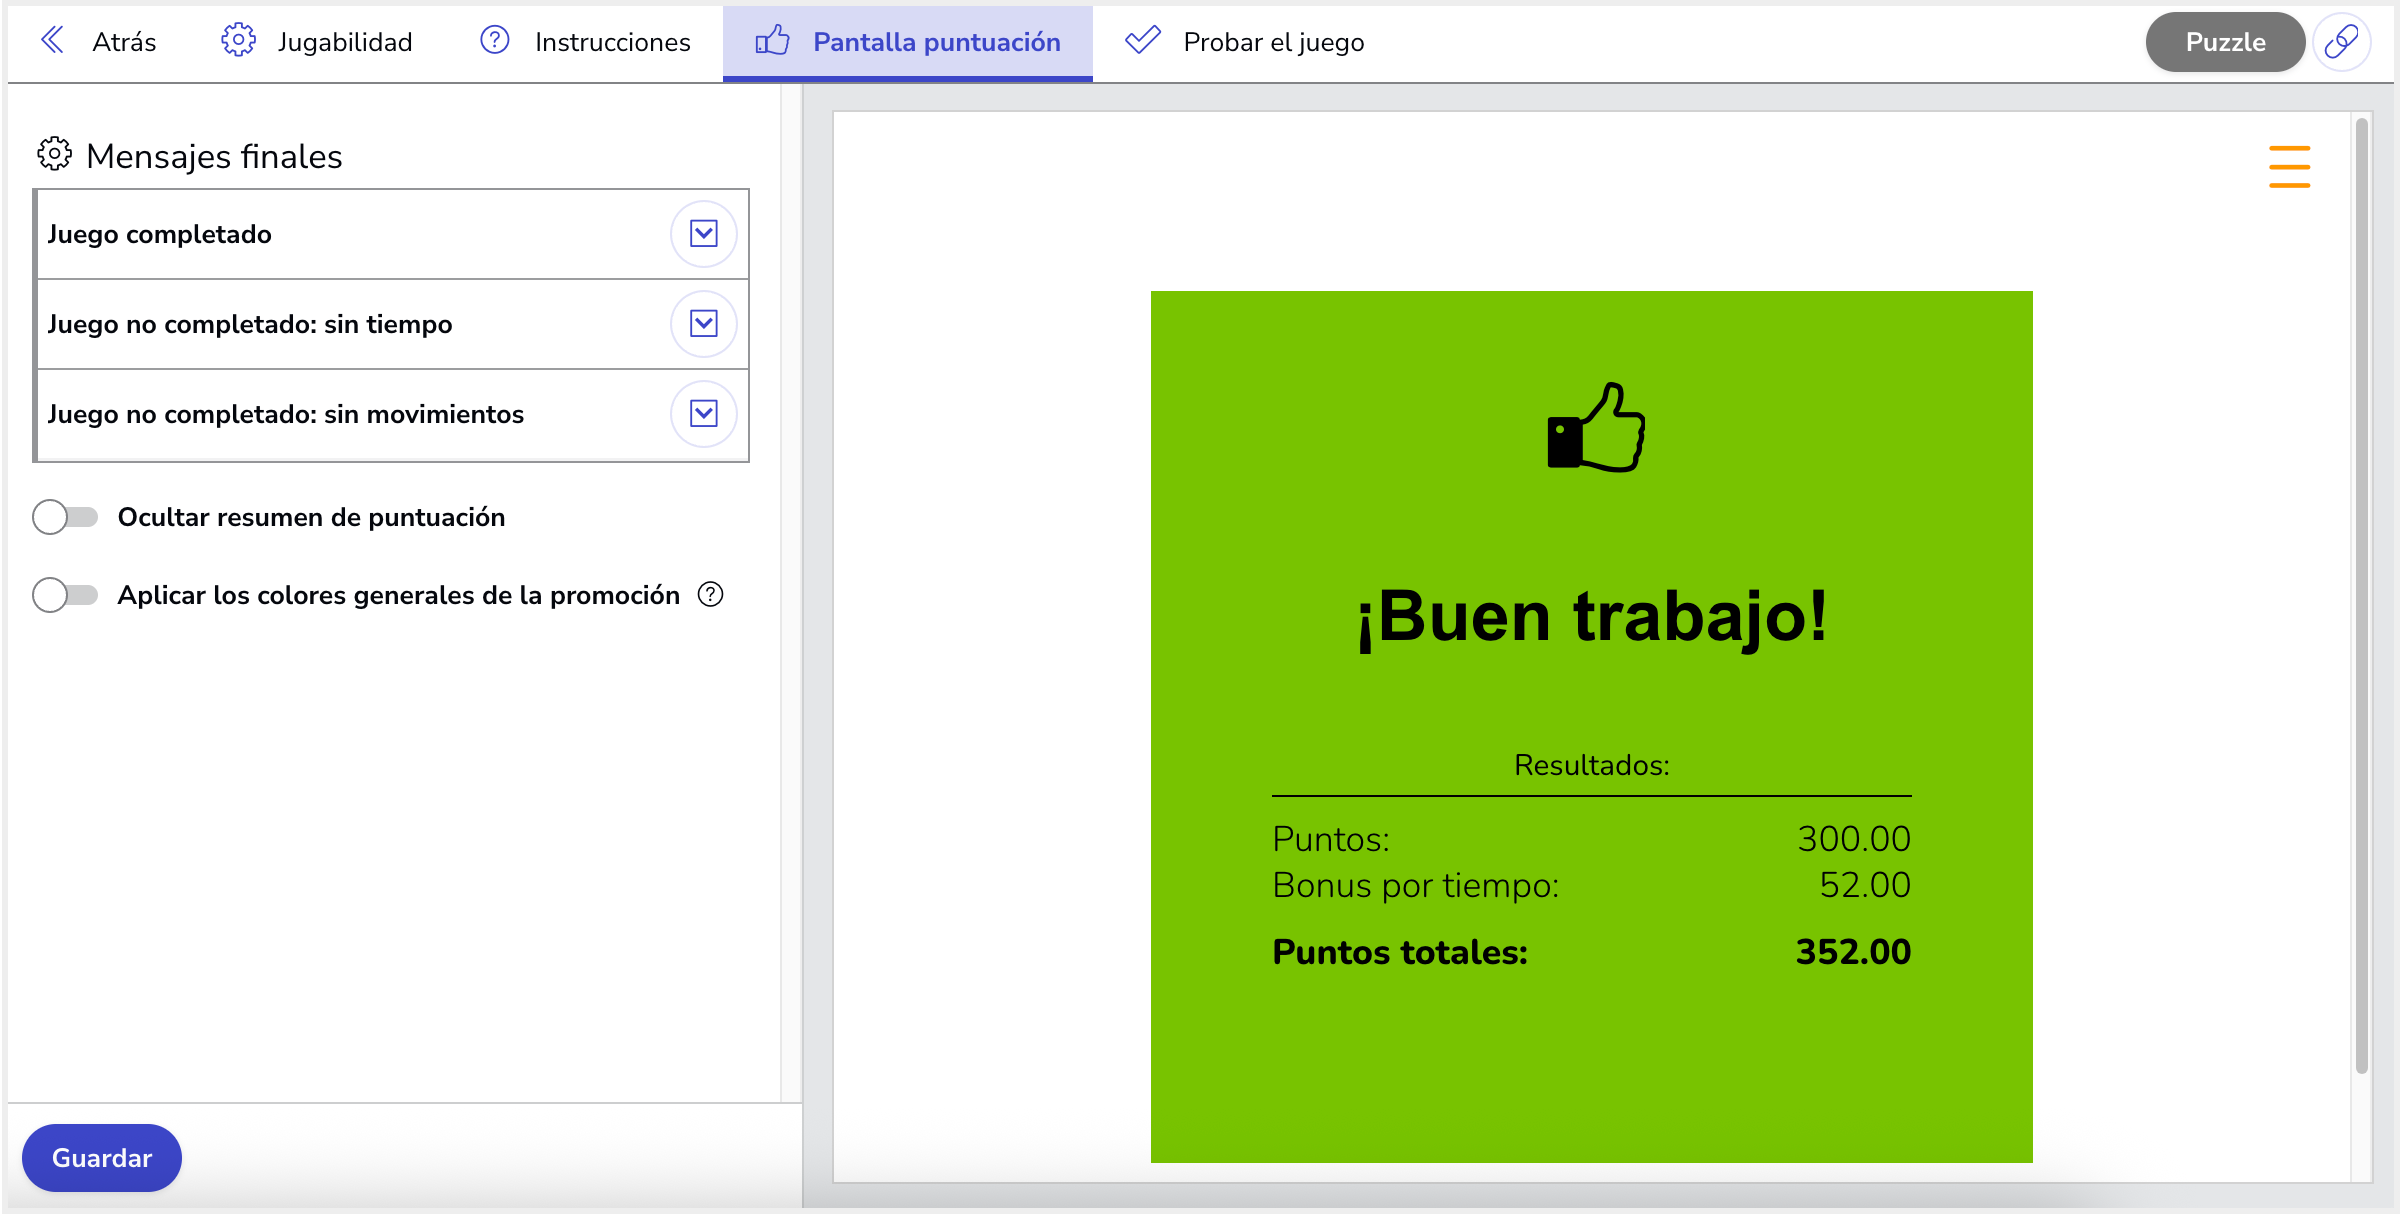Click the back arrow icon

point(52,41)
